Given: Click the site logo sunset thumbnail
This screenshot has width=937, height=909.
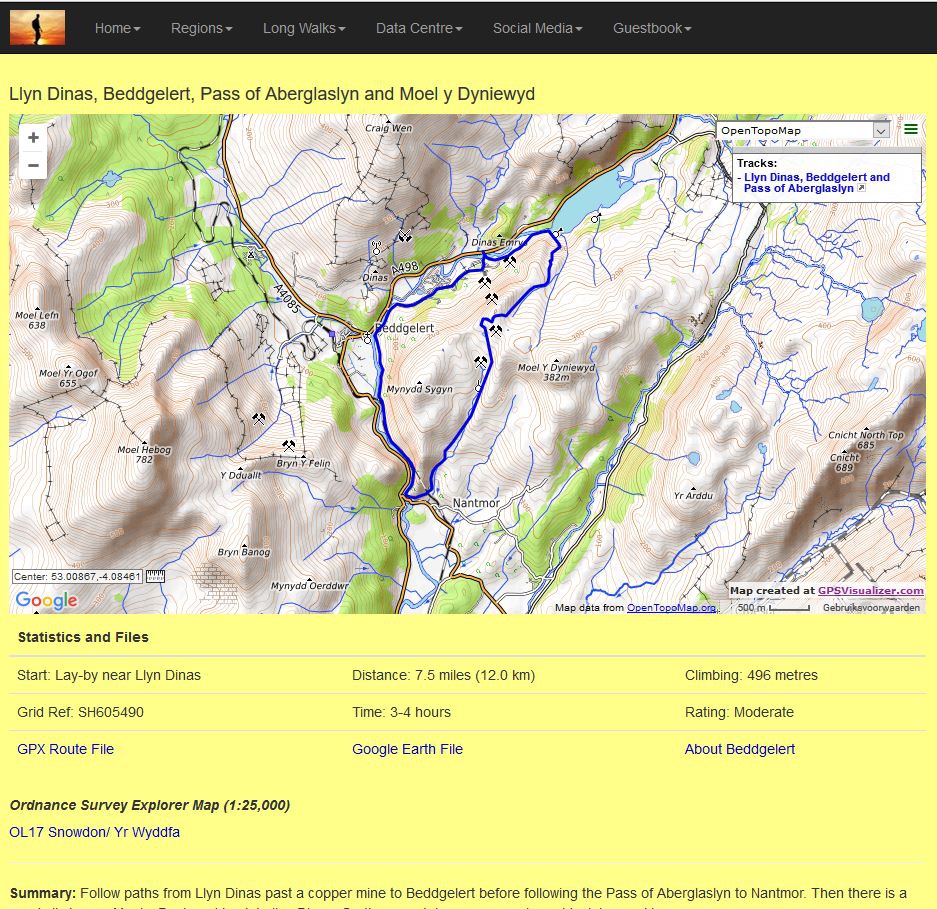Looking at the screenshot, I should point(37,27).
